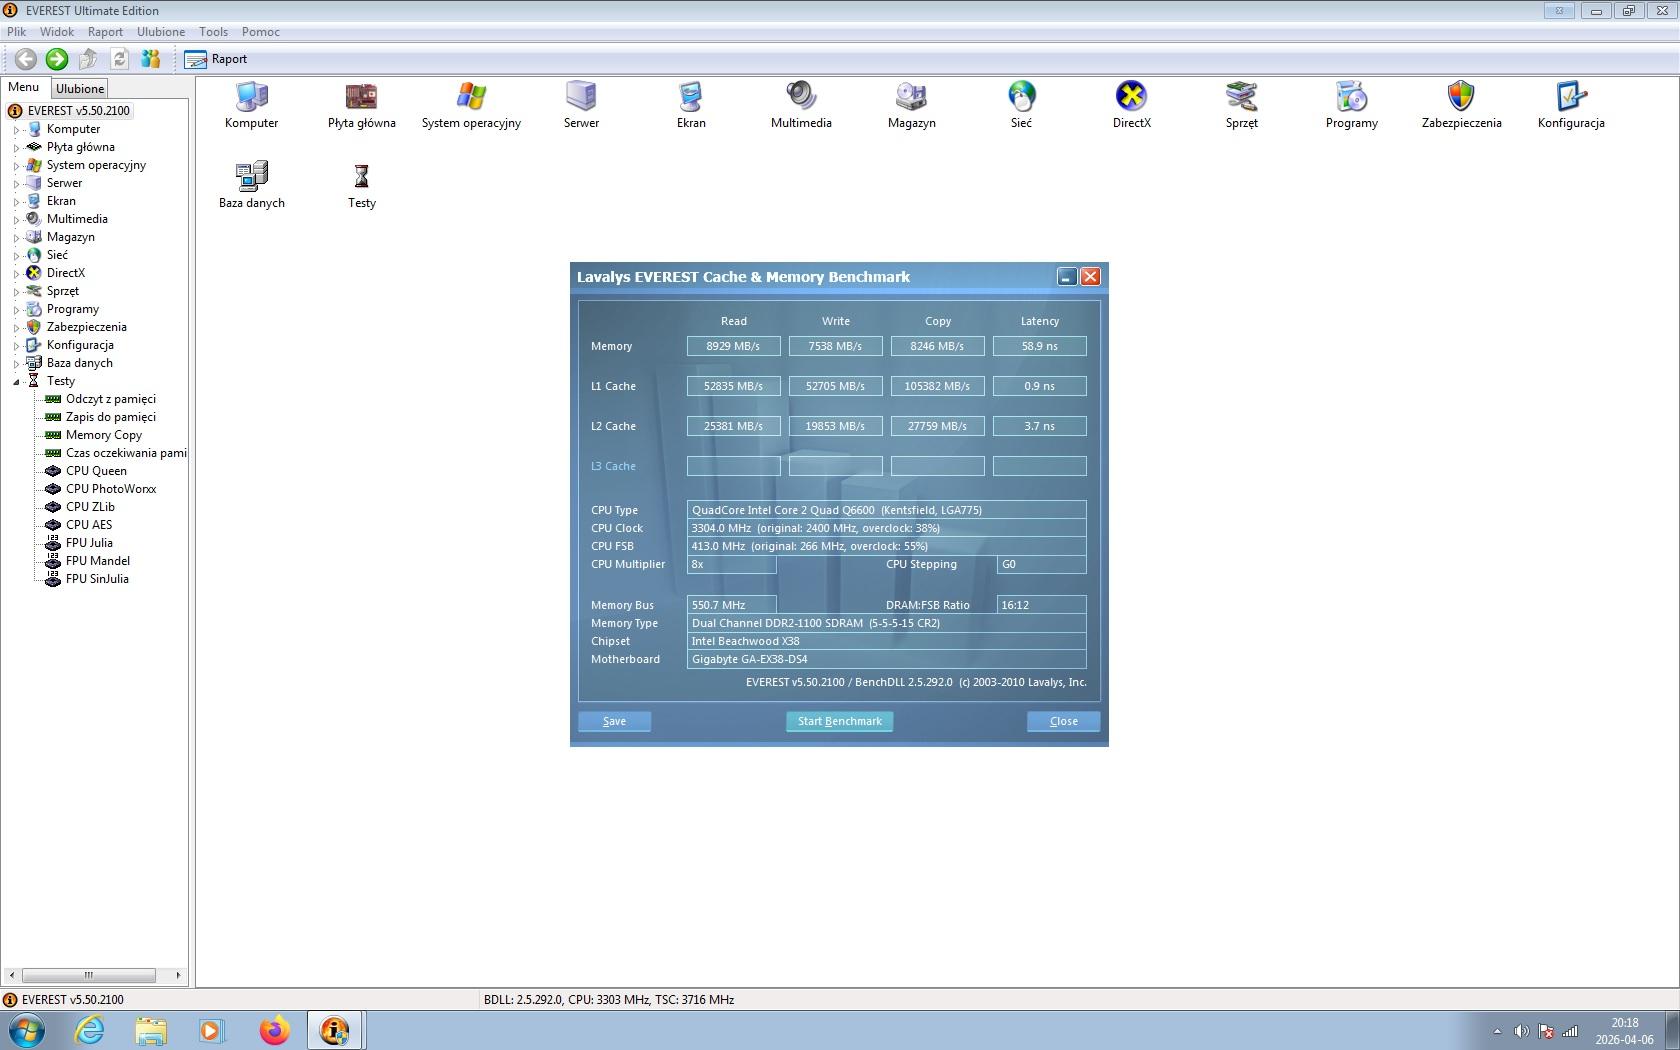Open the Płyta główna icon
Screen dimensions: 1680x1050
(x=361, y=97)
